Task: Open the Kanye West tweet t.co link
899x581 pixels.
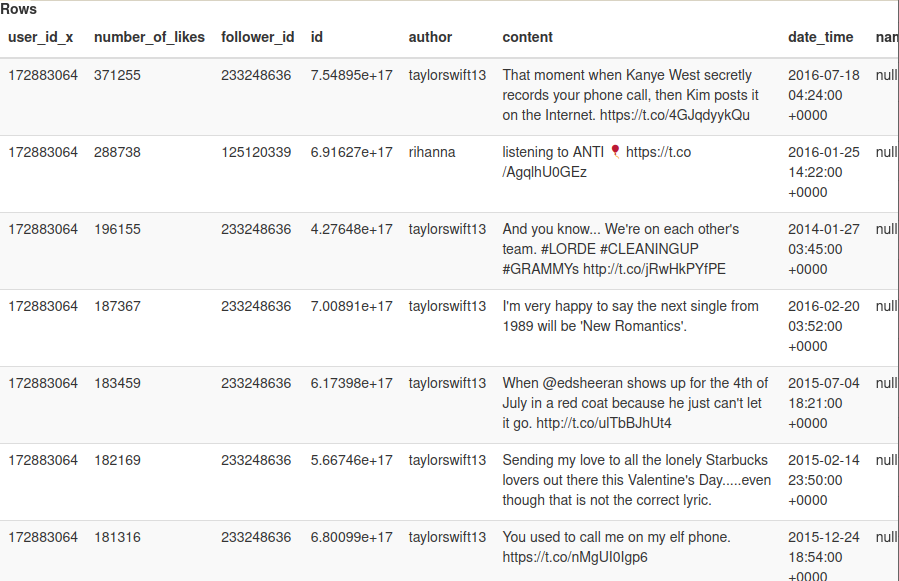Action: coord(675,115)
